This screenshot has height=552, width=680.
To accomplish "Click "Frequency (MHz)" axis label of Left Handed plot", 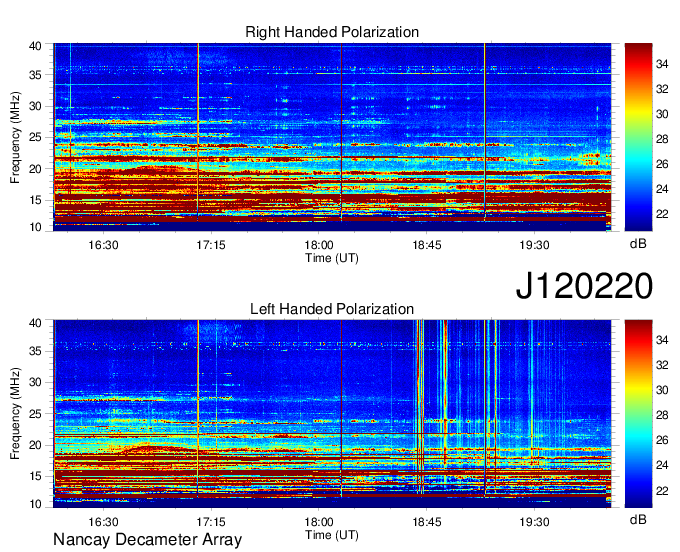I will pyautogui.click(x=15, y=414).
